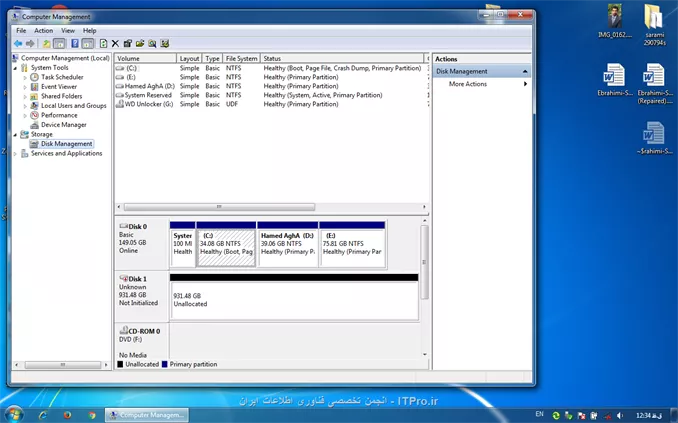This screenshot has width=678, height=423.
Task: Open the More Actions submenu arrow
Action: tap(525, 84)
